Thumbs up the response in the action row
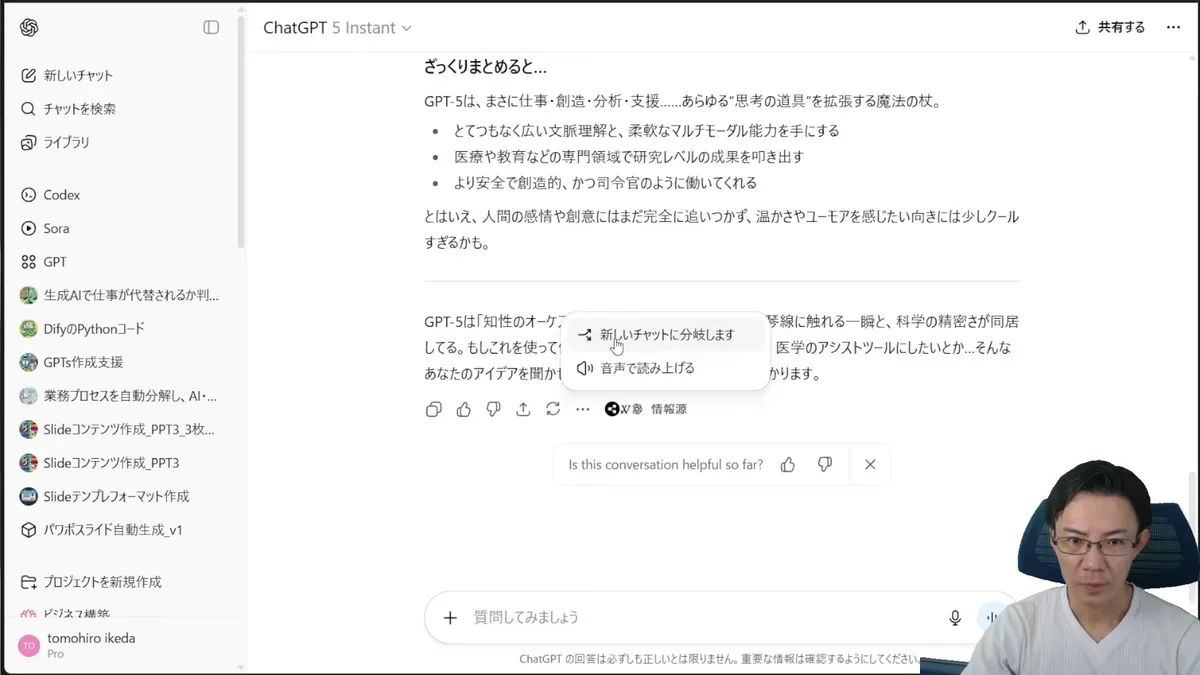This screenshot has width=1200, height=675. [x=464, y=409]
